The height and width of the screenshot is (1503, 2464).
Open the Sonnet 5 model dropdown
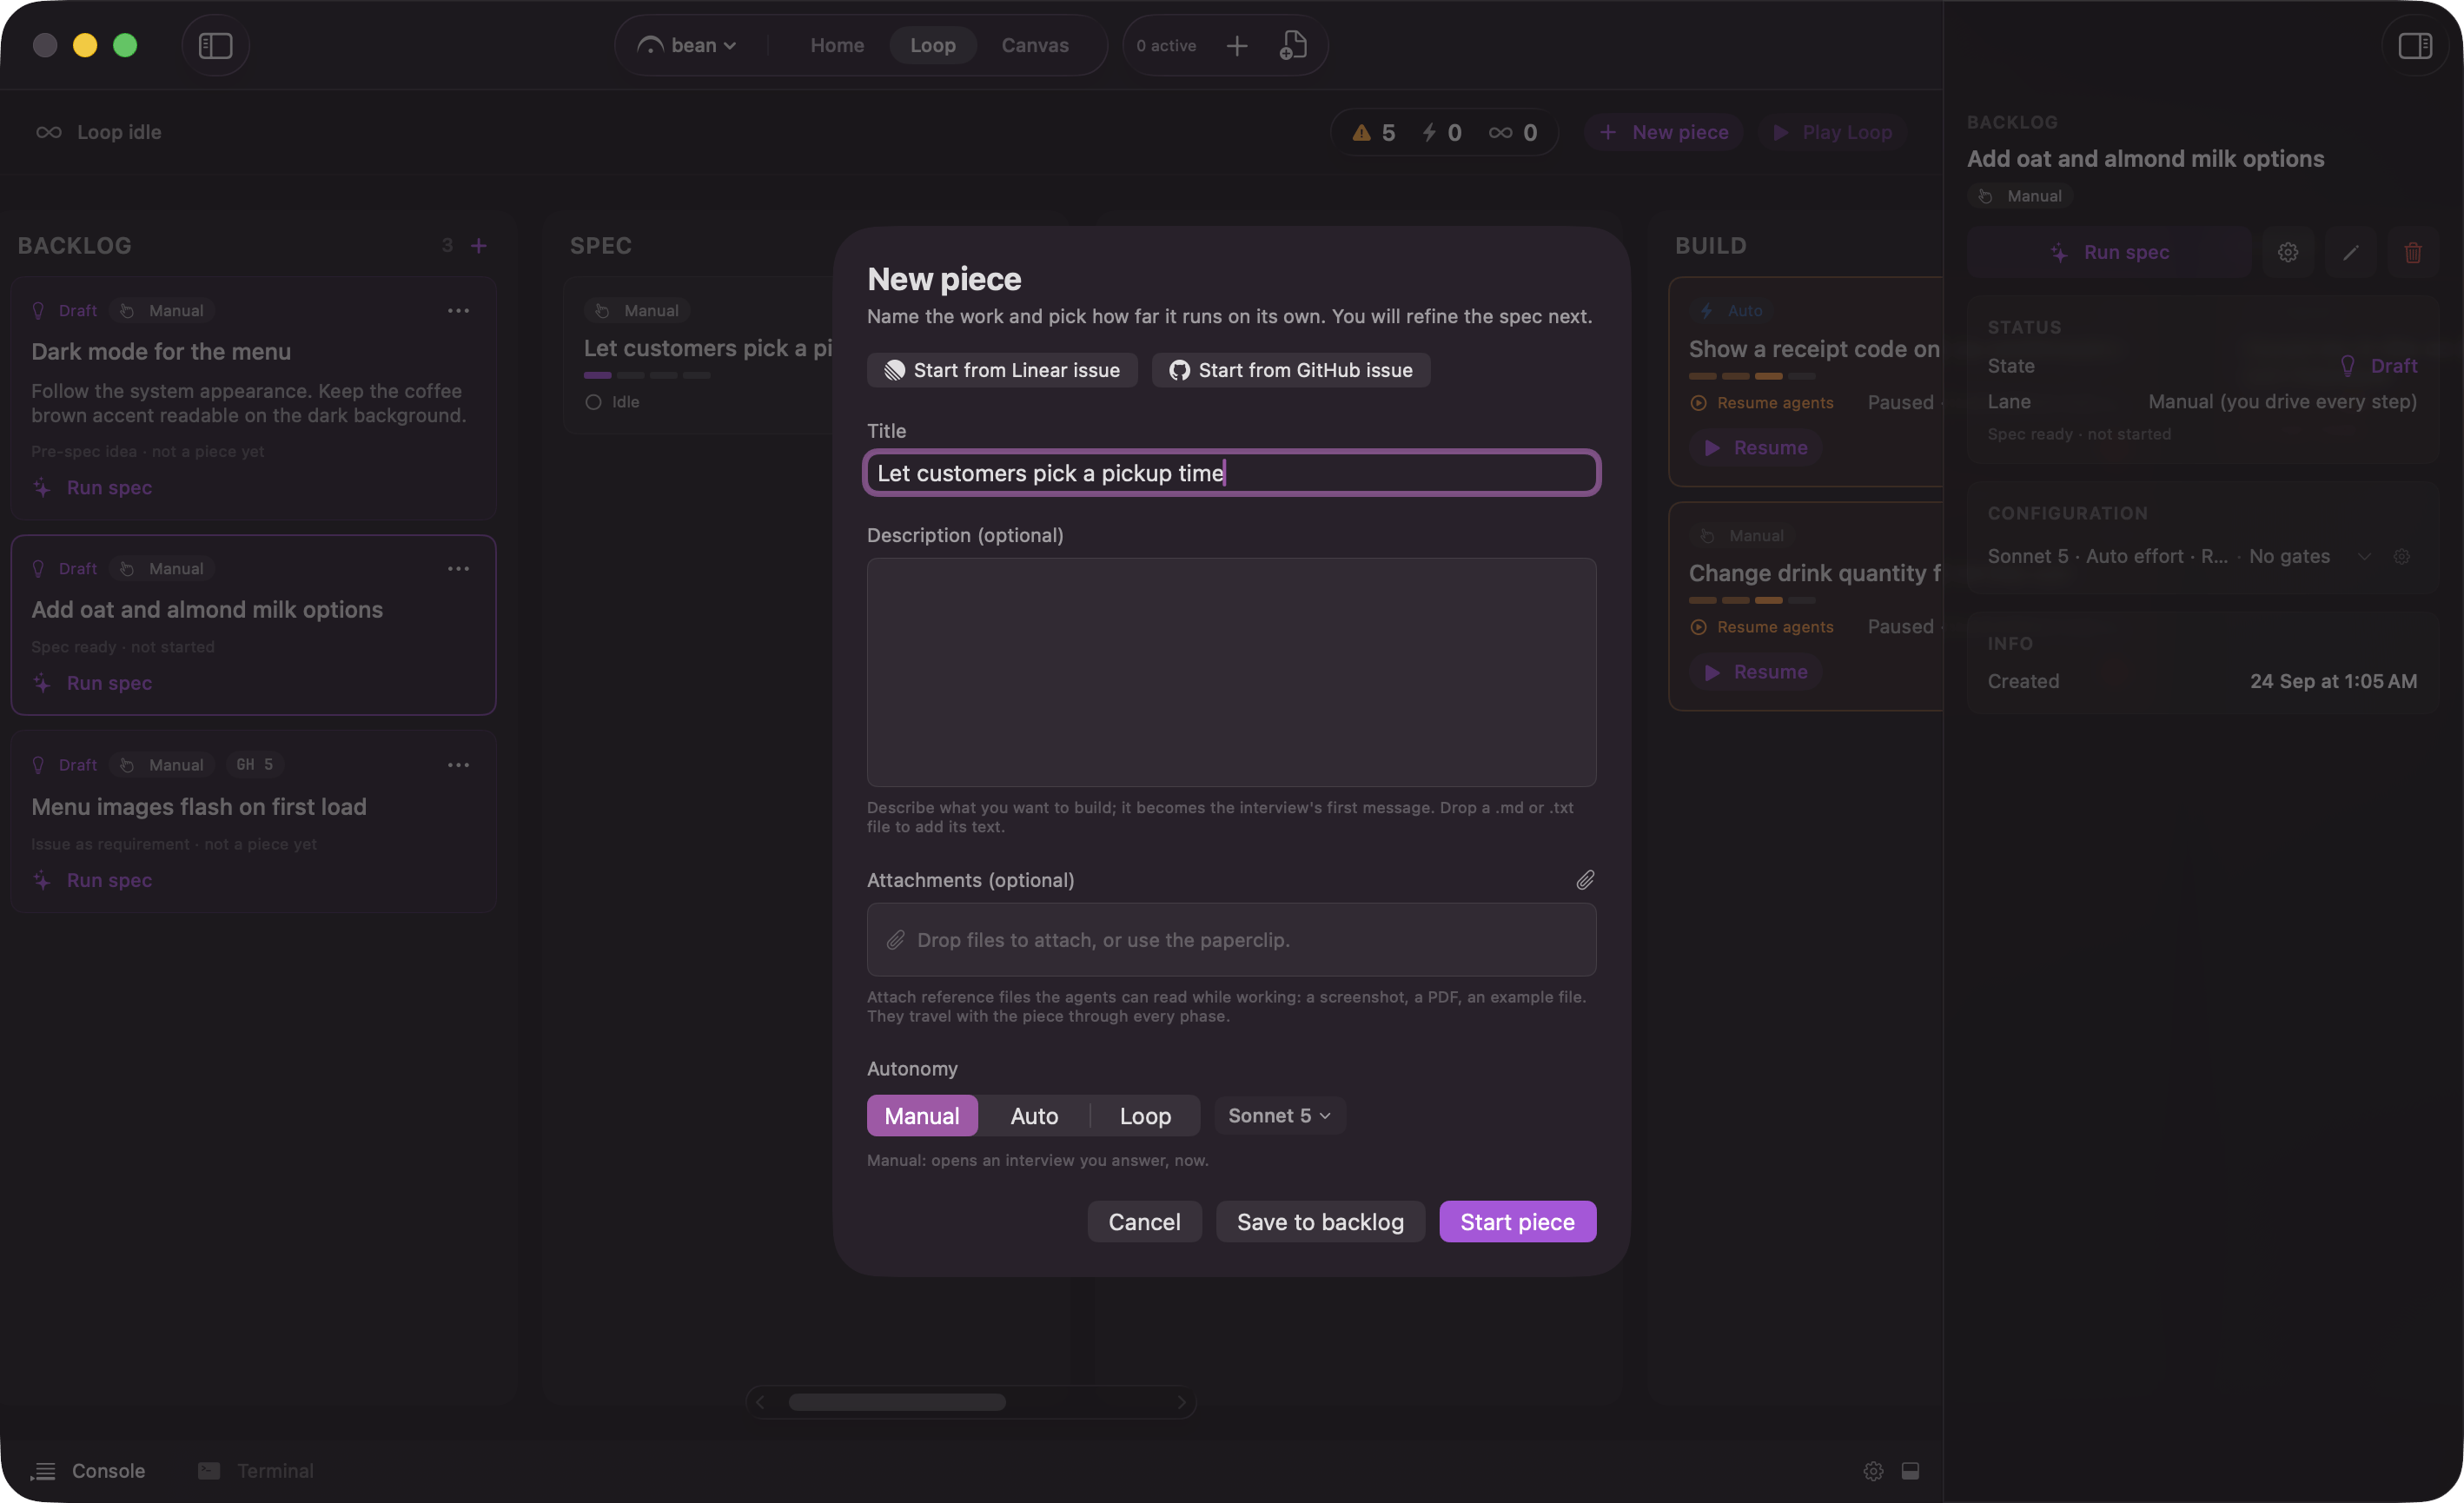click(x=1279, y=1116)
